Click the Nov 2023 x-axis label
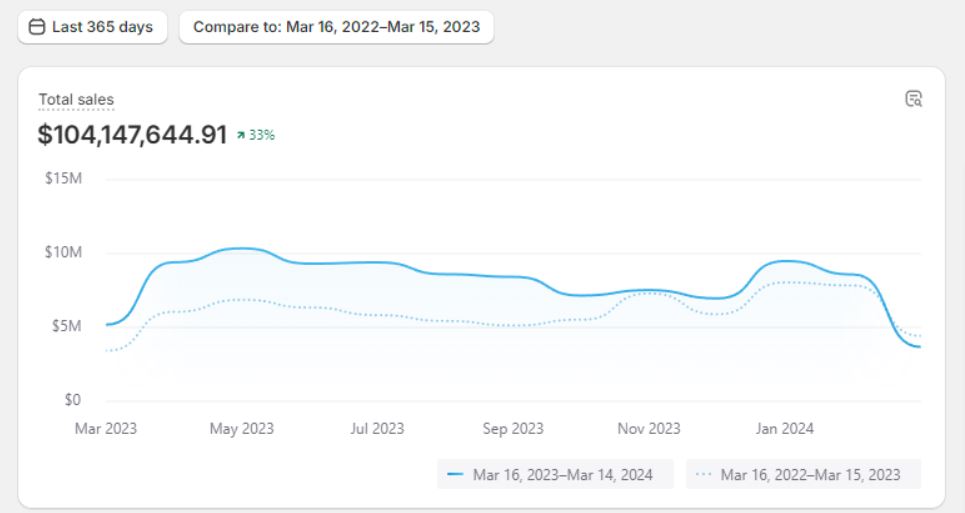 pos(648,428)
